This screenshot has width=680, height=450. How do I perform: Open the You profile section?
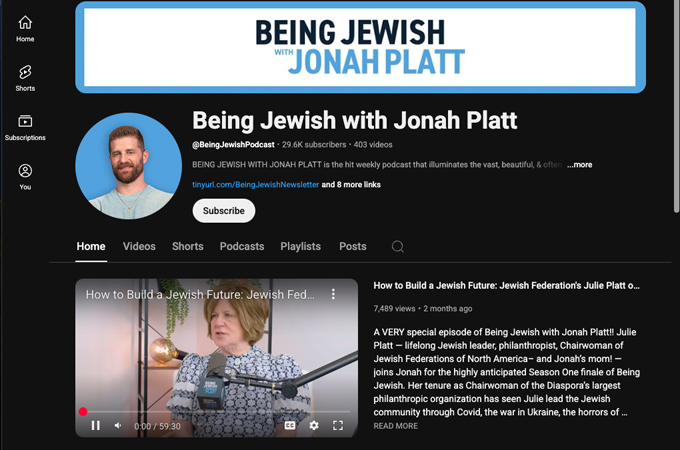[25, 177]
